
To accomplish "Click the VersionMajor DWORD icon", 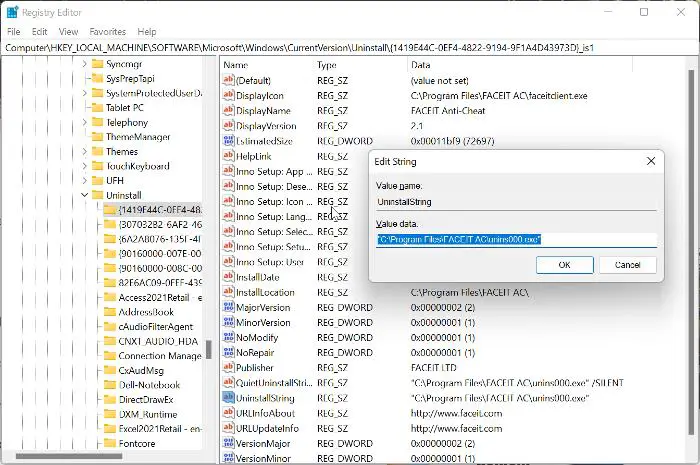I will (228, 444).
